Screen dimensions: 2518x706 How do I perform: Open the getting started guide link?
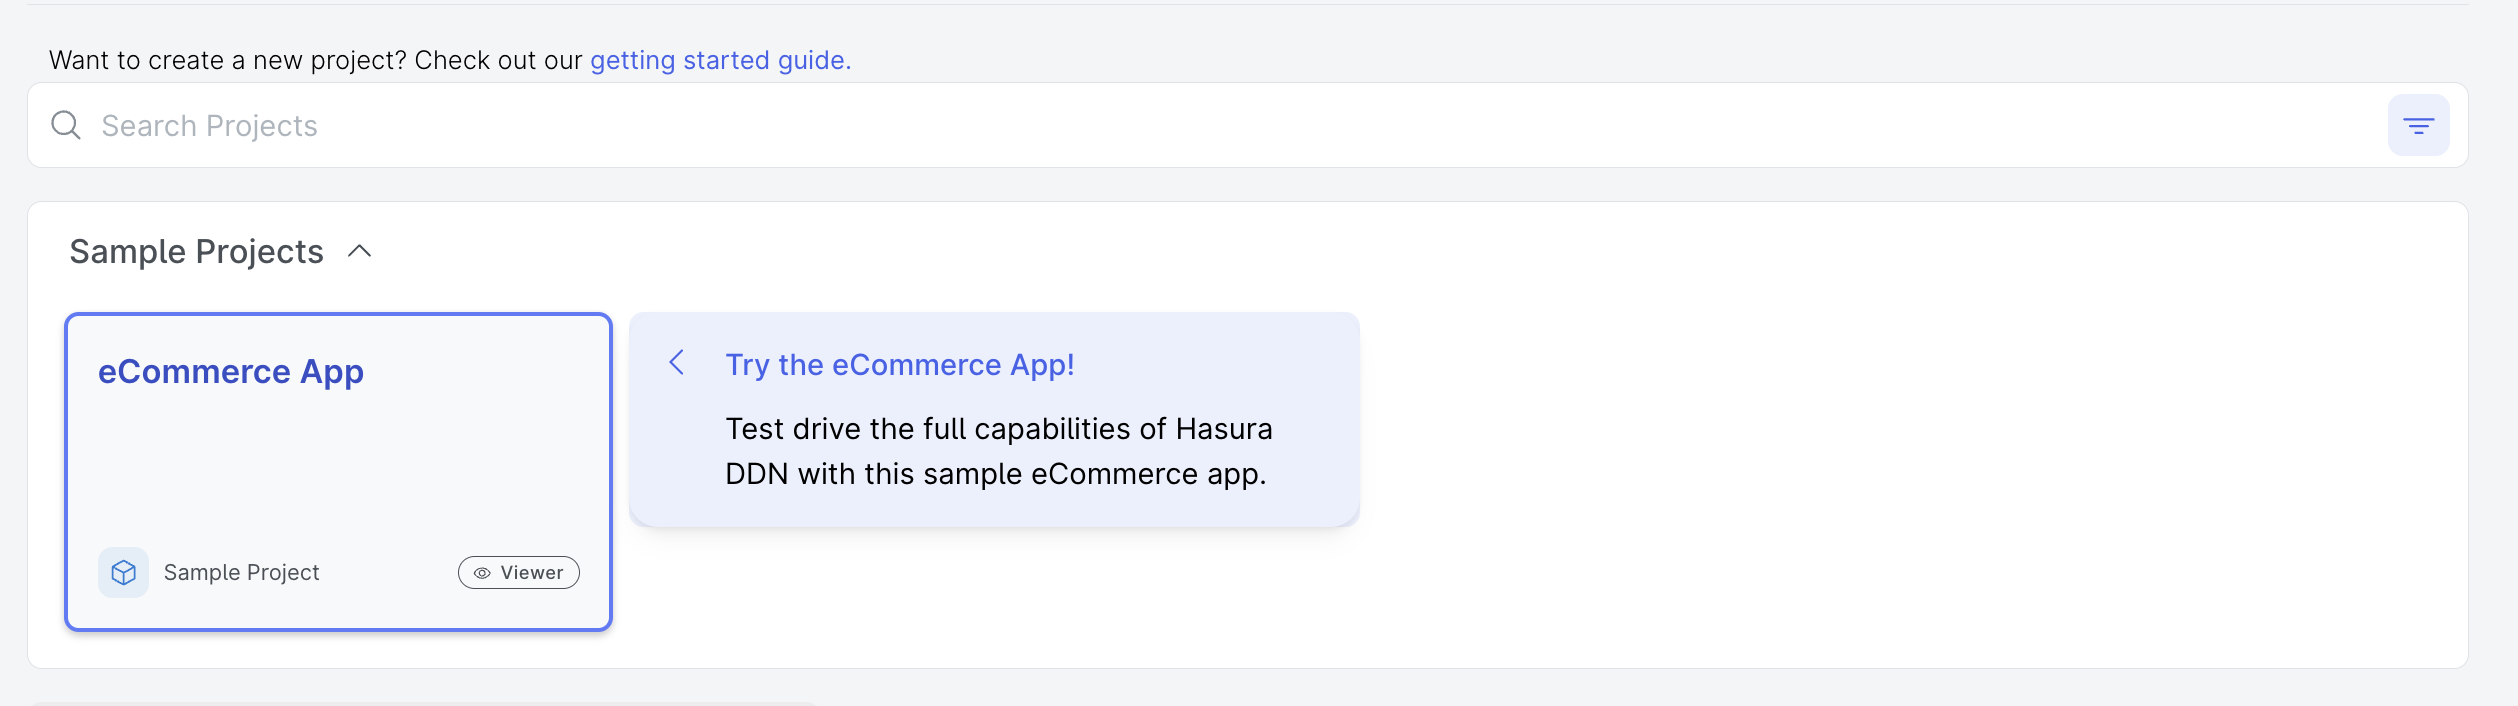720,60
